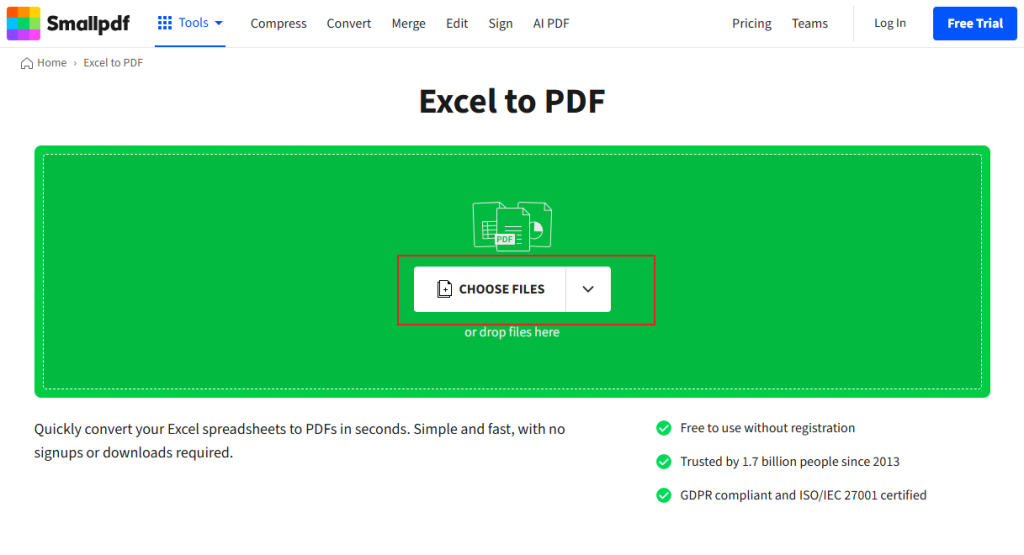
Task: Click checkmark beside 'GDPR compliant'
Action: tap(664, 496)
